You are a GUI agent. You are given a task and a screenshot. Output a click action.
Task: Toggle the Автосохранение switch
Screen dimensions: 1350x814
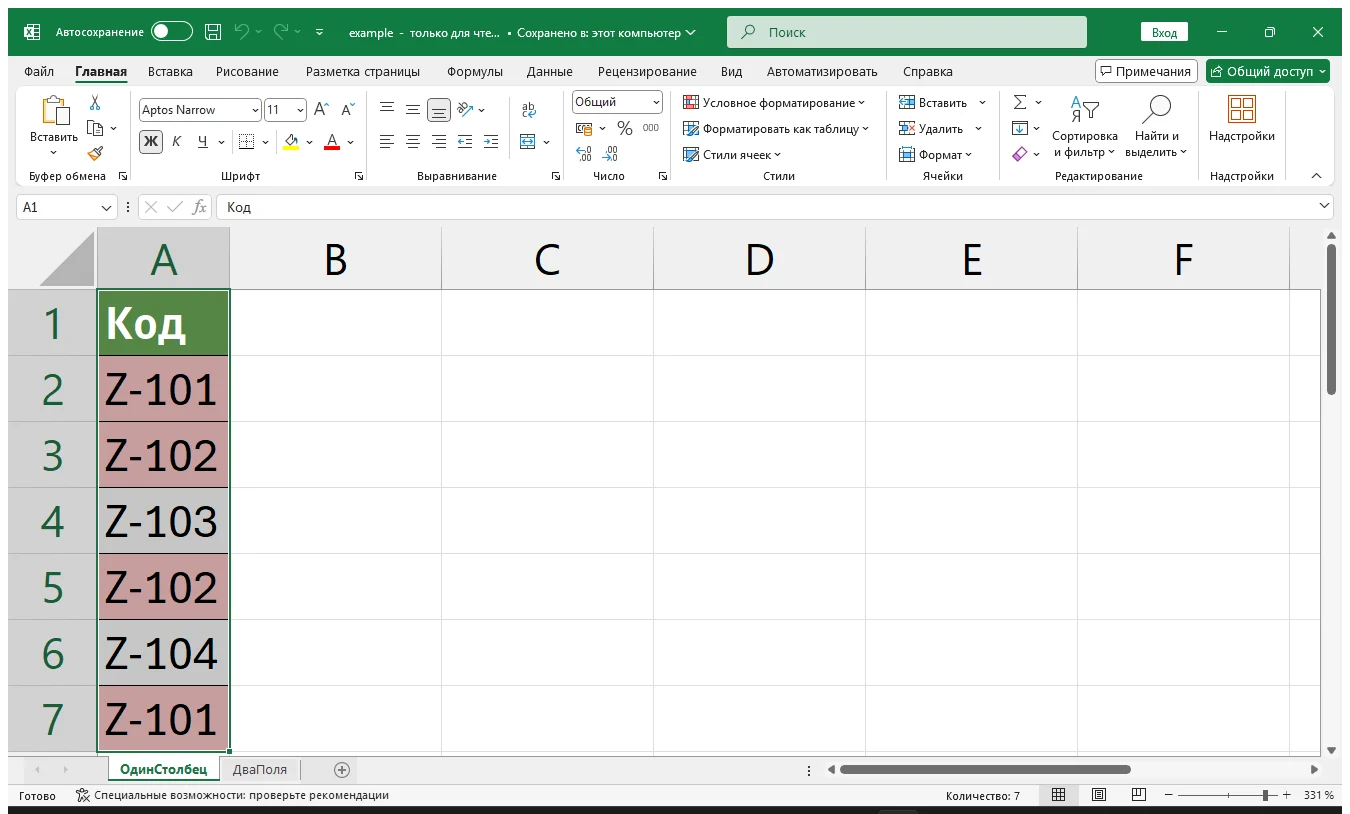point(172,32)
